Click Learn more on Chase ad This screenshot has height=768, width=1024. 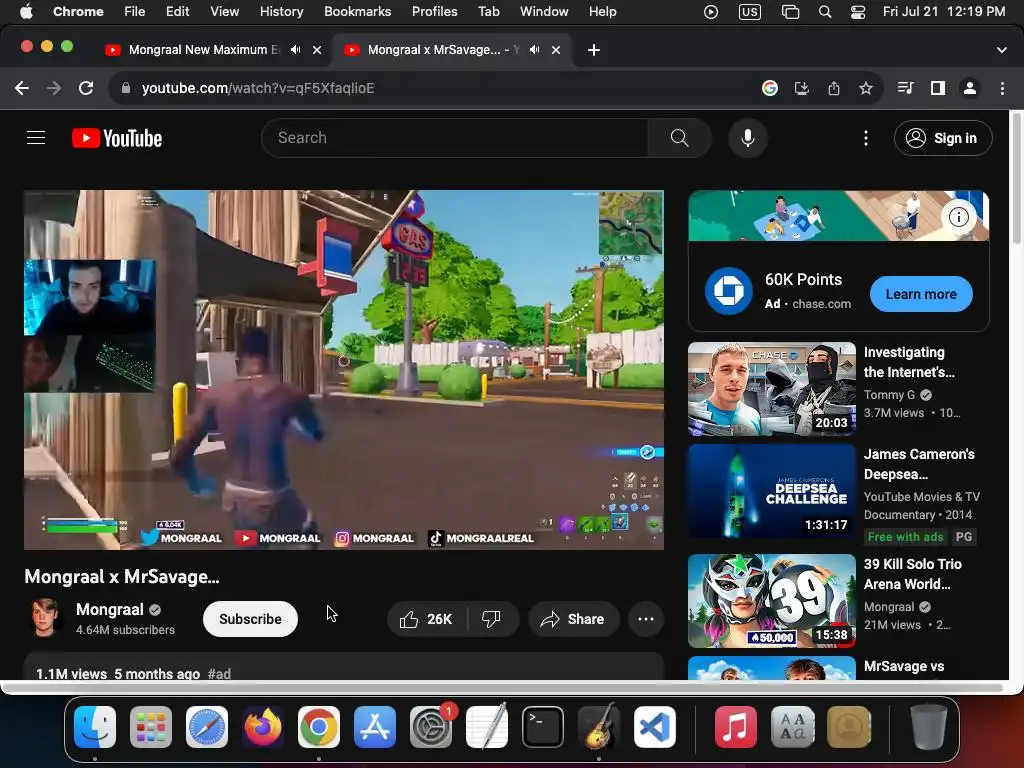point(921,294)
